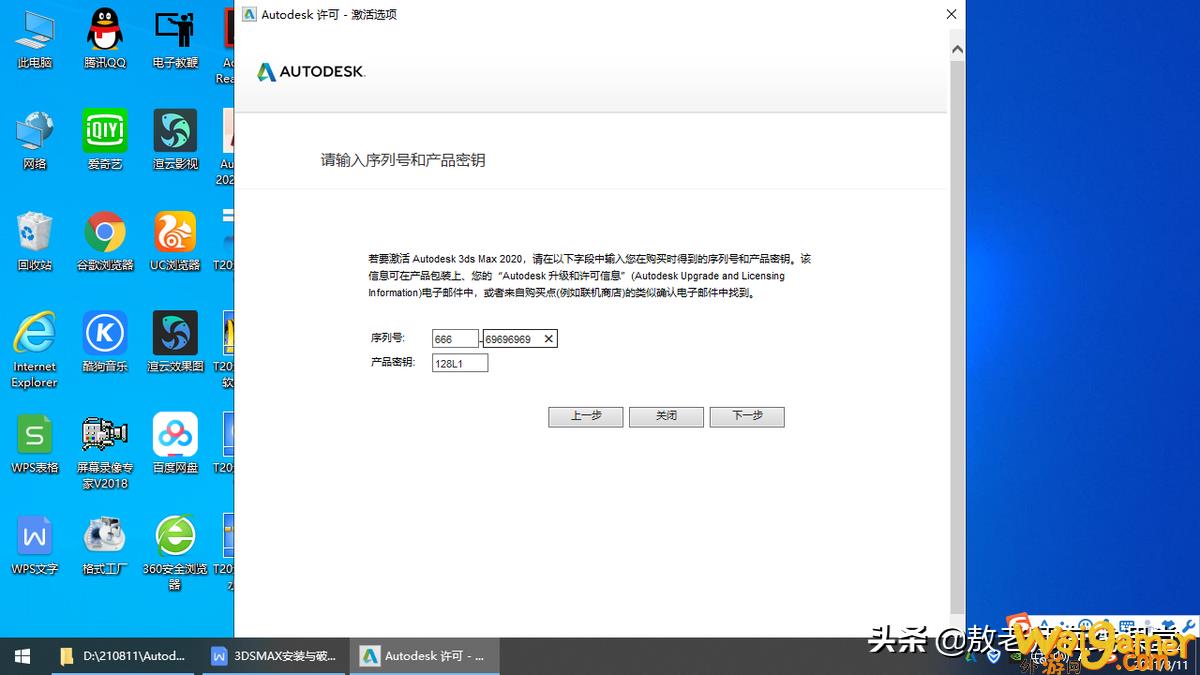
Task: Open the 电子教鞭 desktop icon
Action: point(175,38)
